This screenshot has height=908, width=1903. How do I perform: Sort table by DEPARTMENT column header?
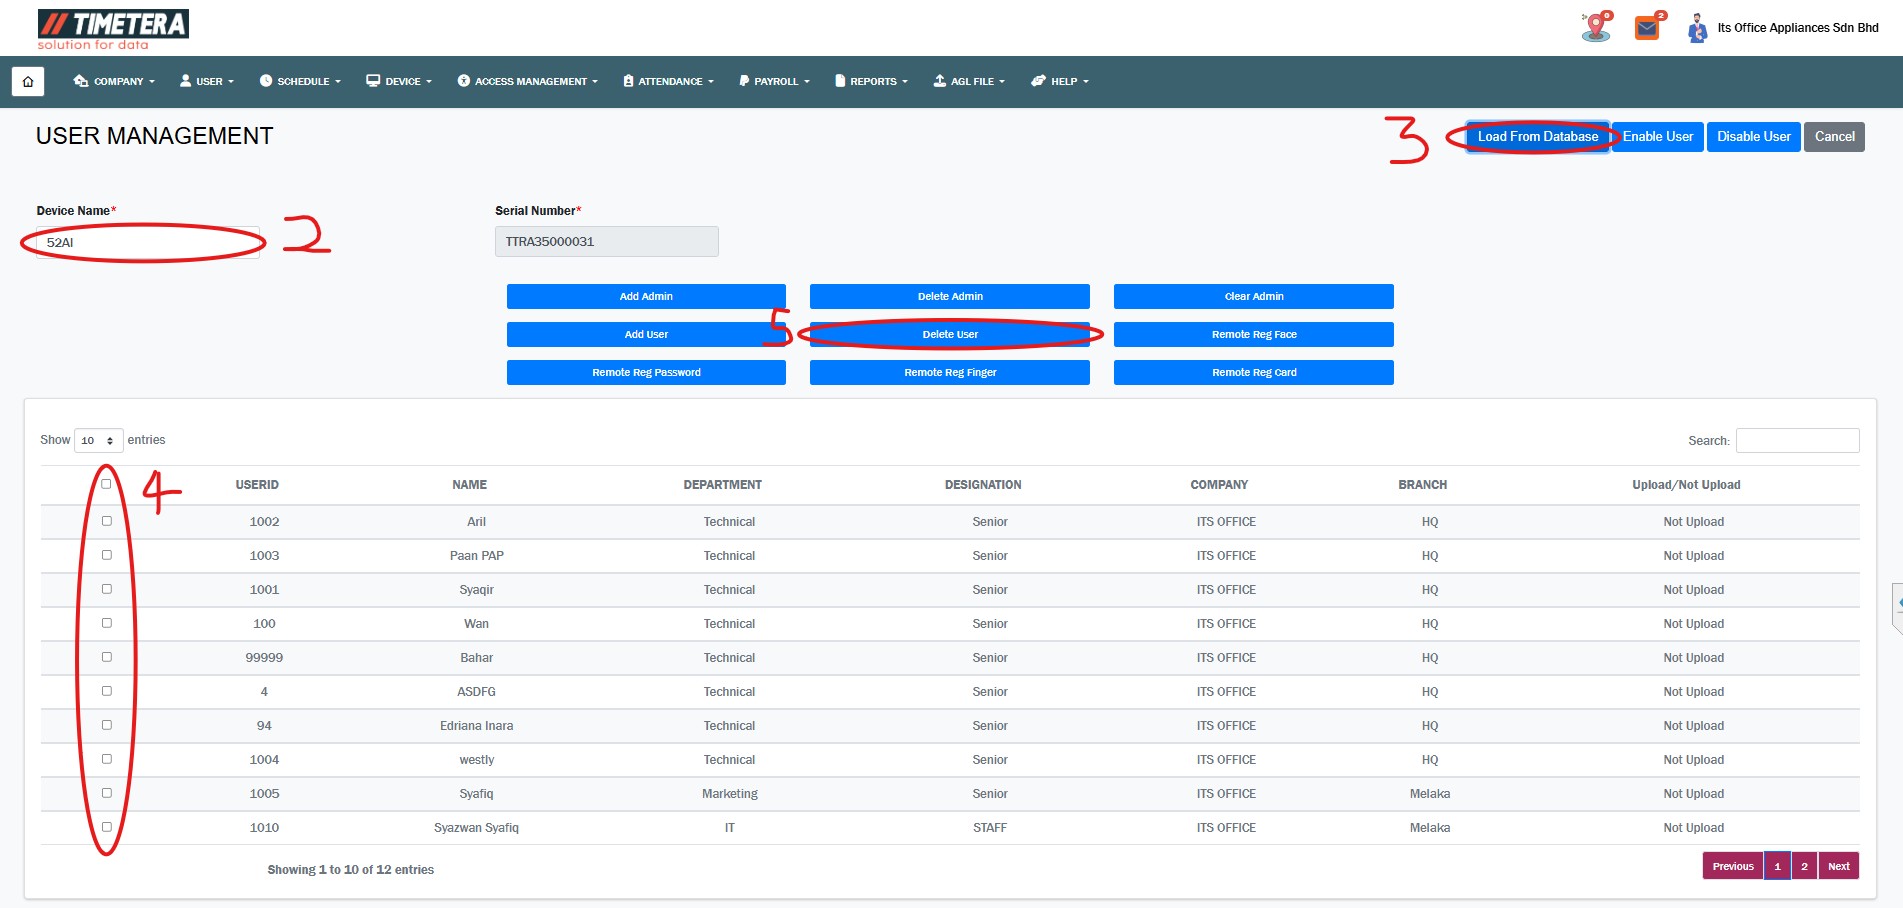click(x=722, y=485)
